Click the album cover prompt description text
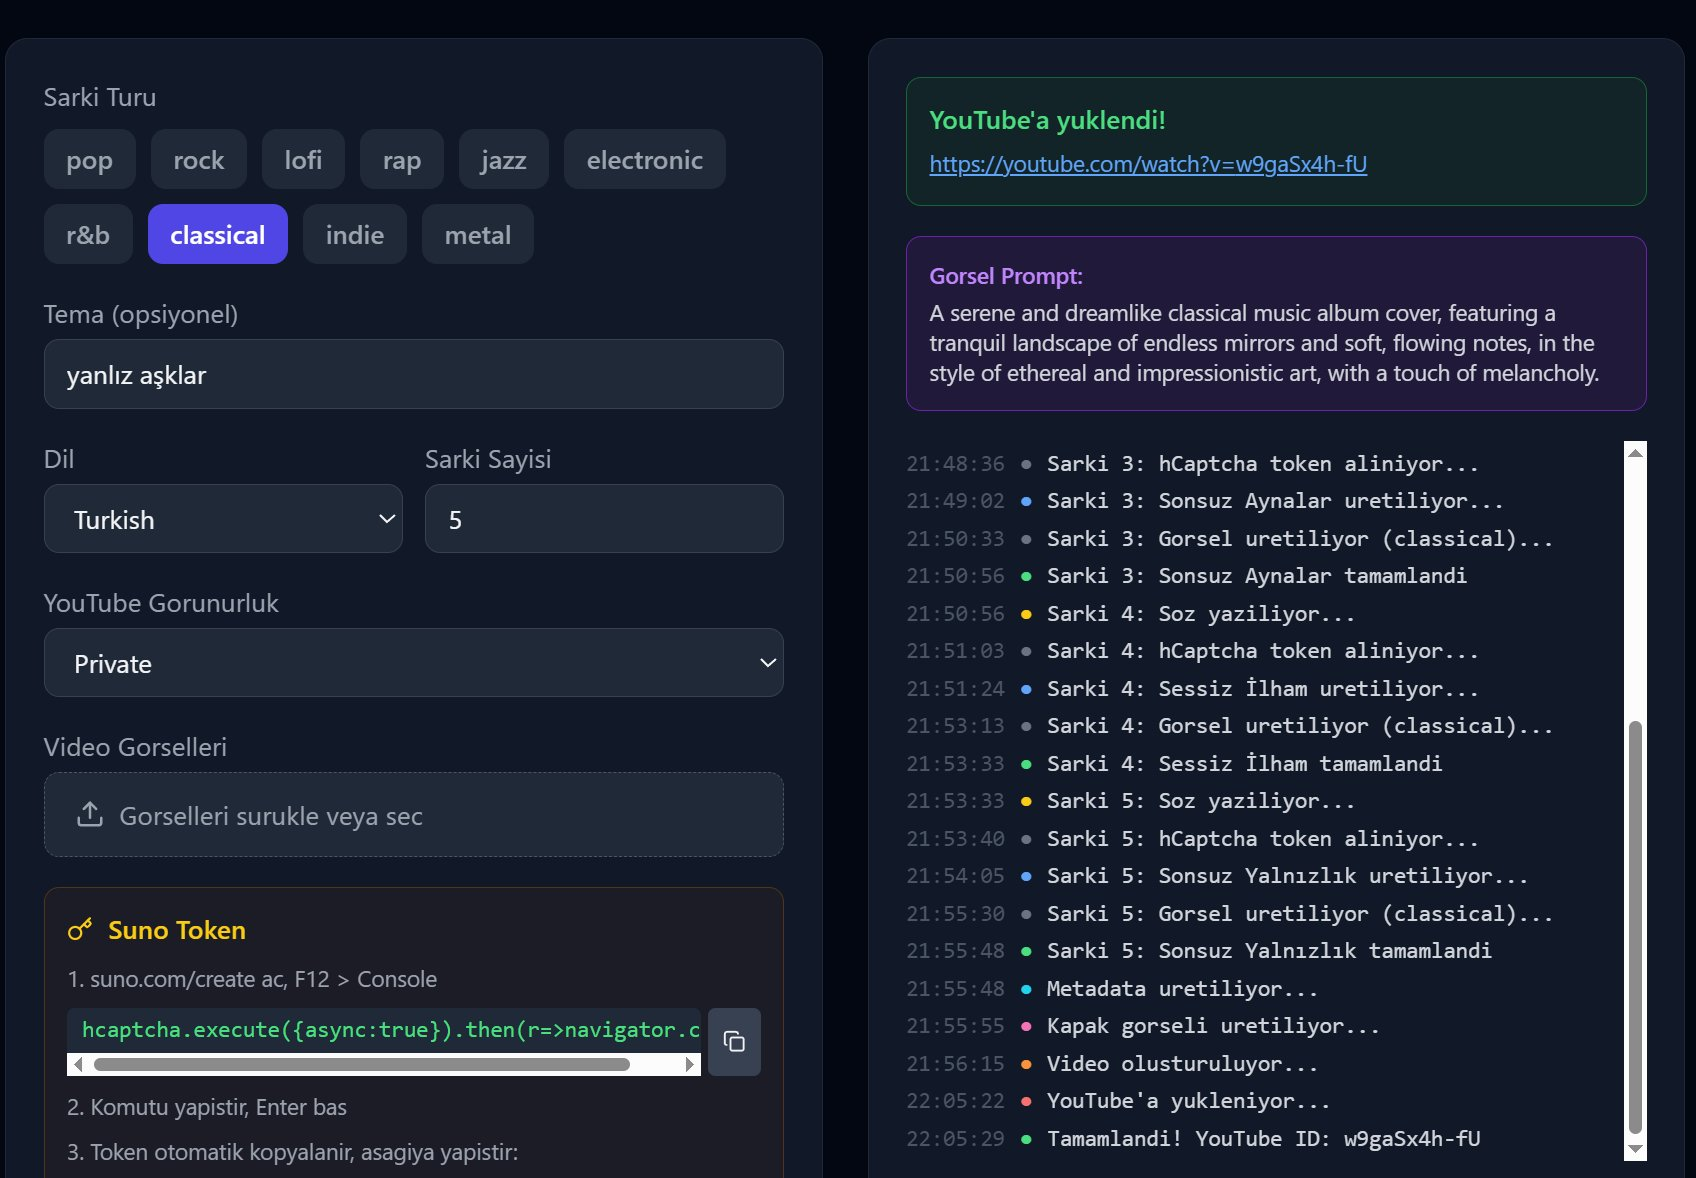 click(x=1264, y=343)
